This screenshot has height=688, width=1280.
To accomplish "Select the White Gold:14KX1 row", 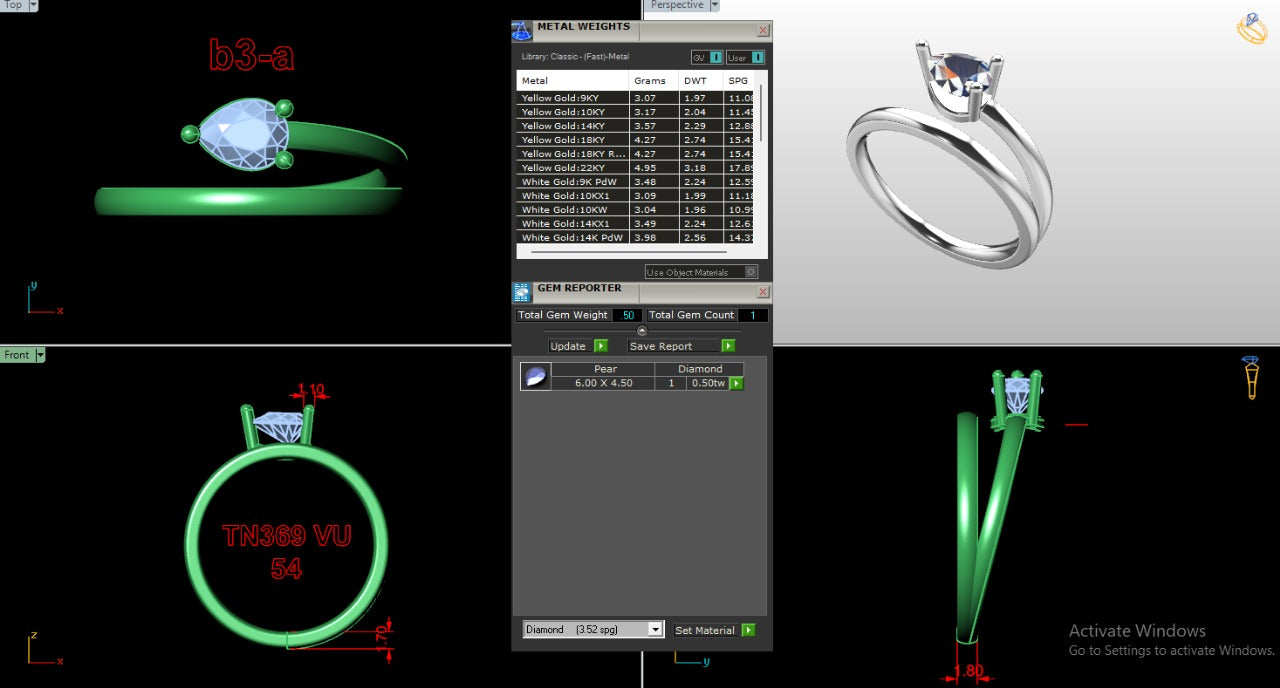I will point(637,224).
